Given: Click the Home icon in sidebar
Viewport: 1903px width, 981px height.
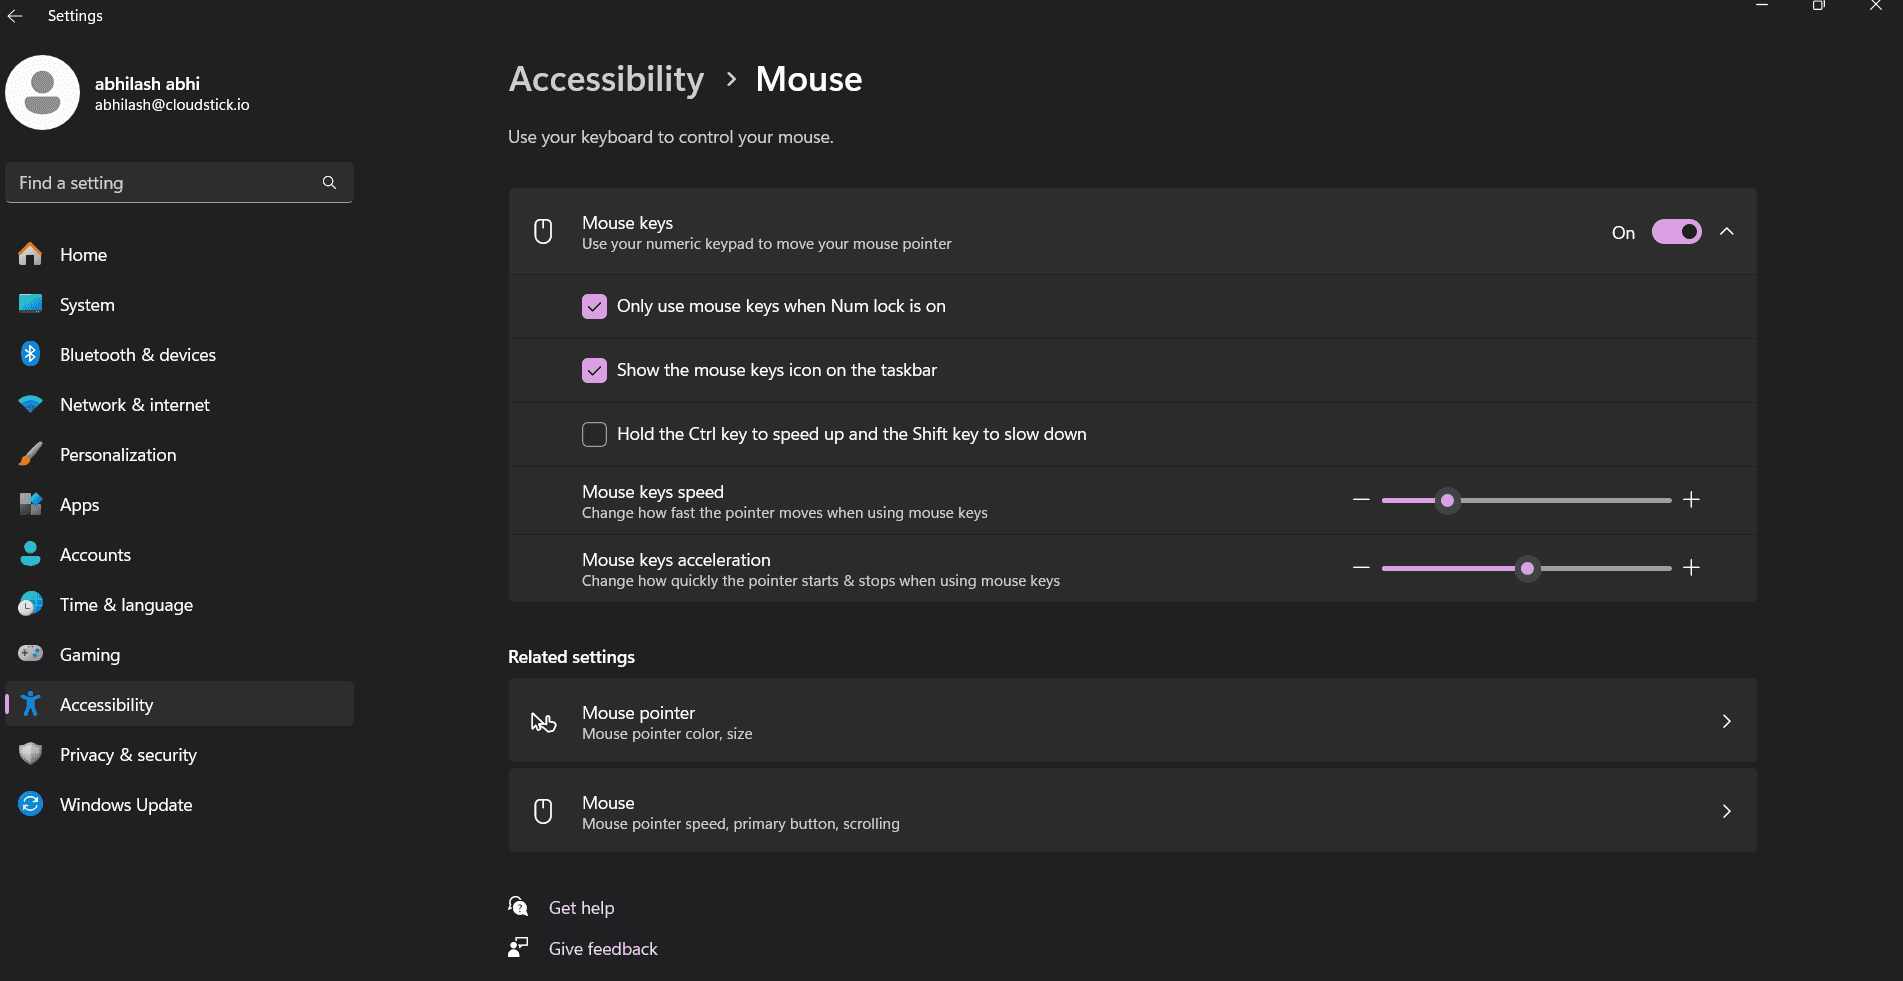Looking at the screenshot, I should [30, 255].
